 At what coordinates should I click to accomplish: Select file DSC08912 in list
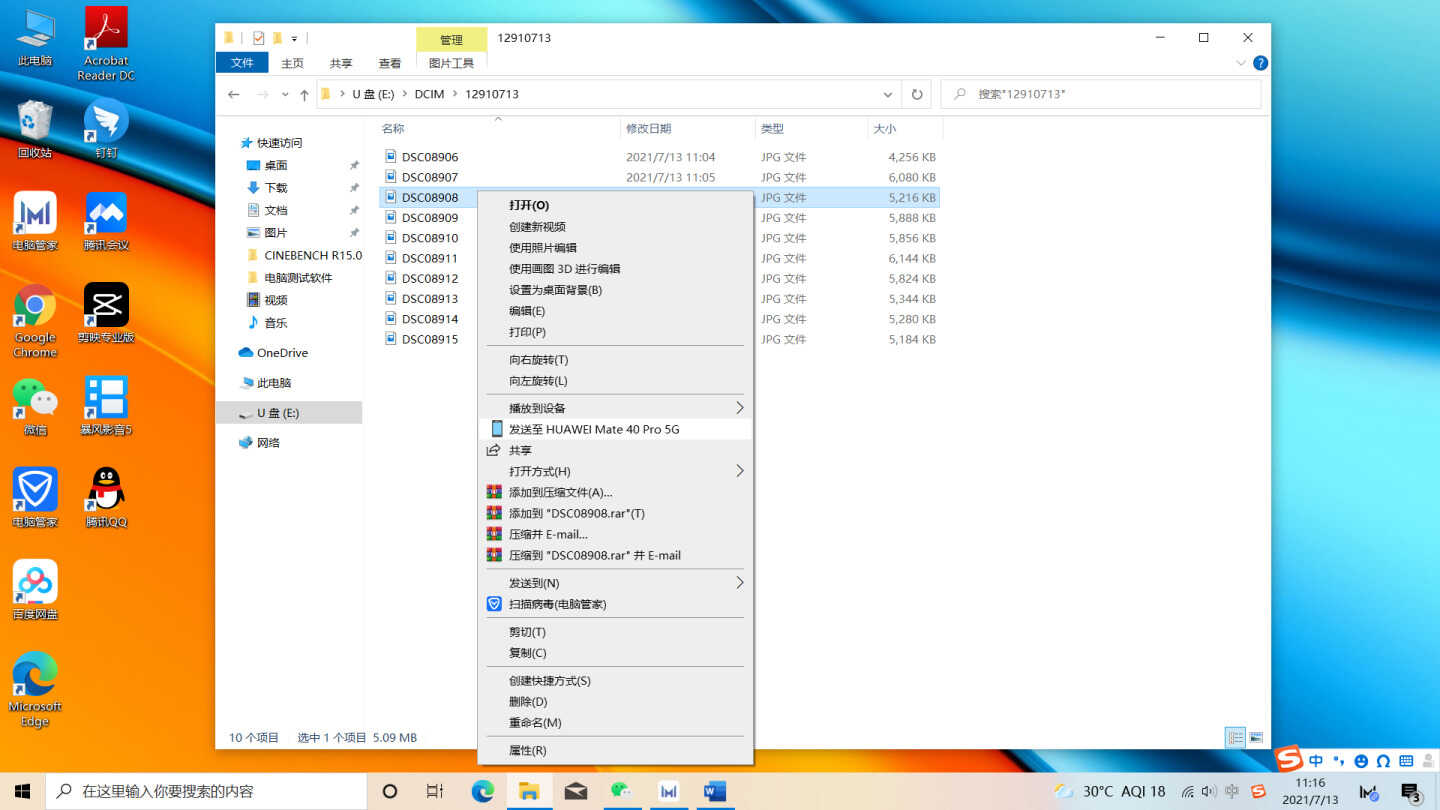click(x=430, y=279)
